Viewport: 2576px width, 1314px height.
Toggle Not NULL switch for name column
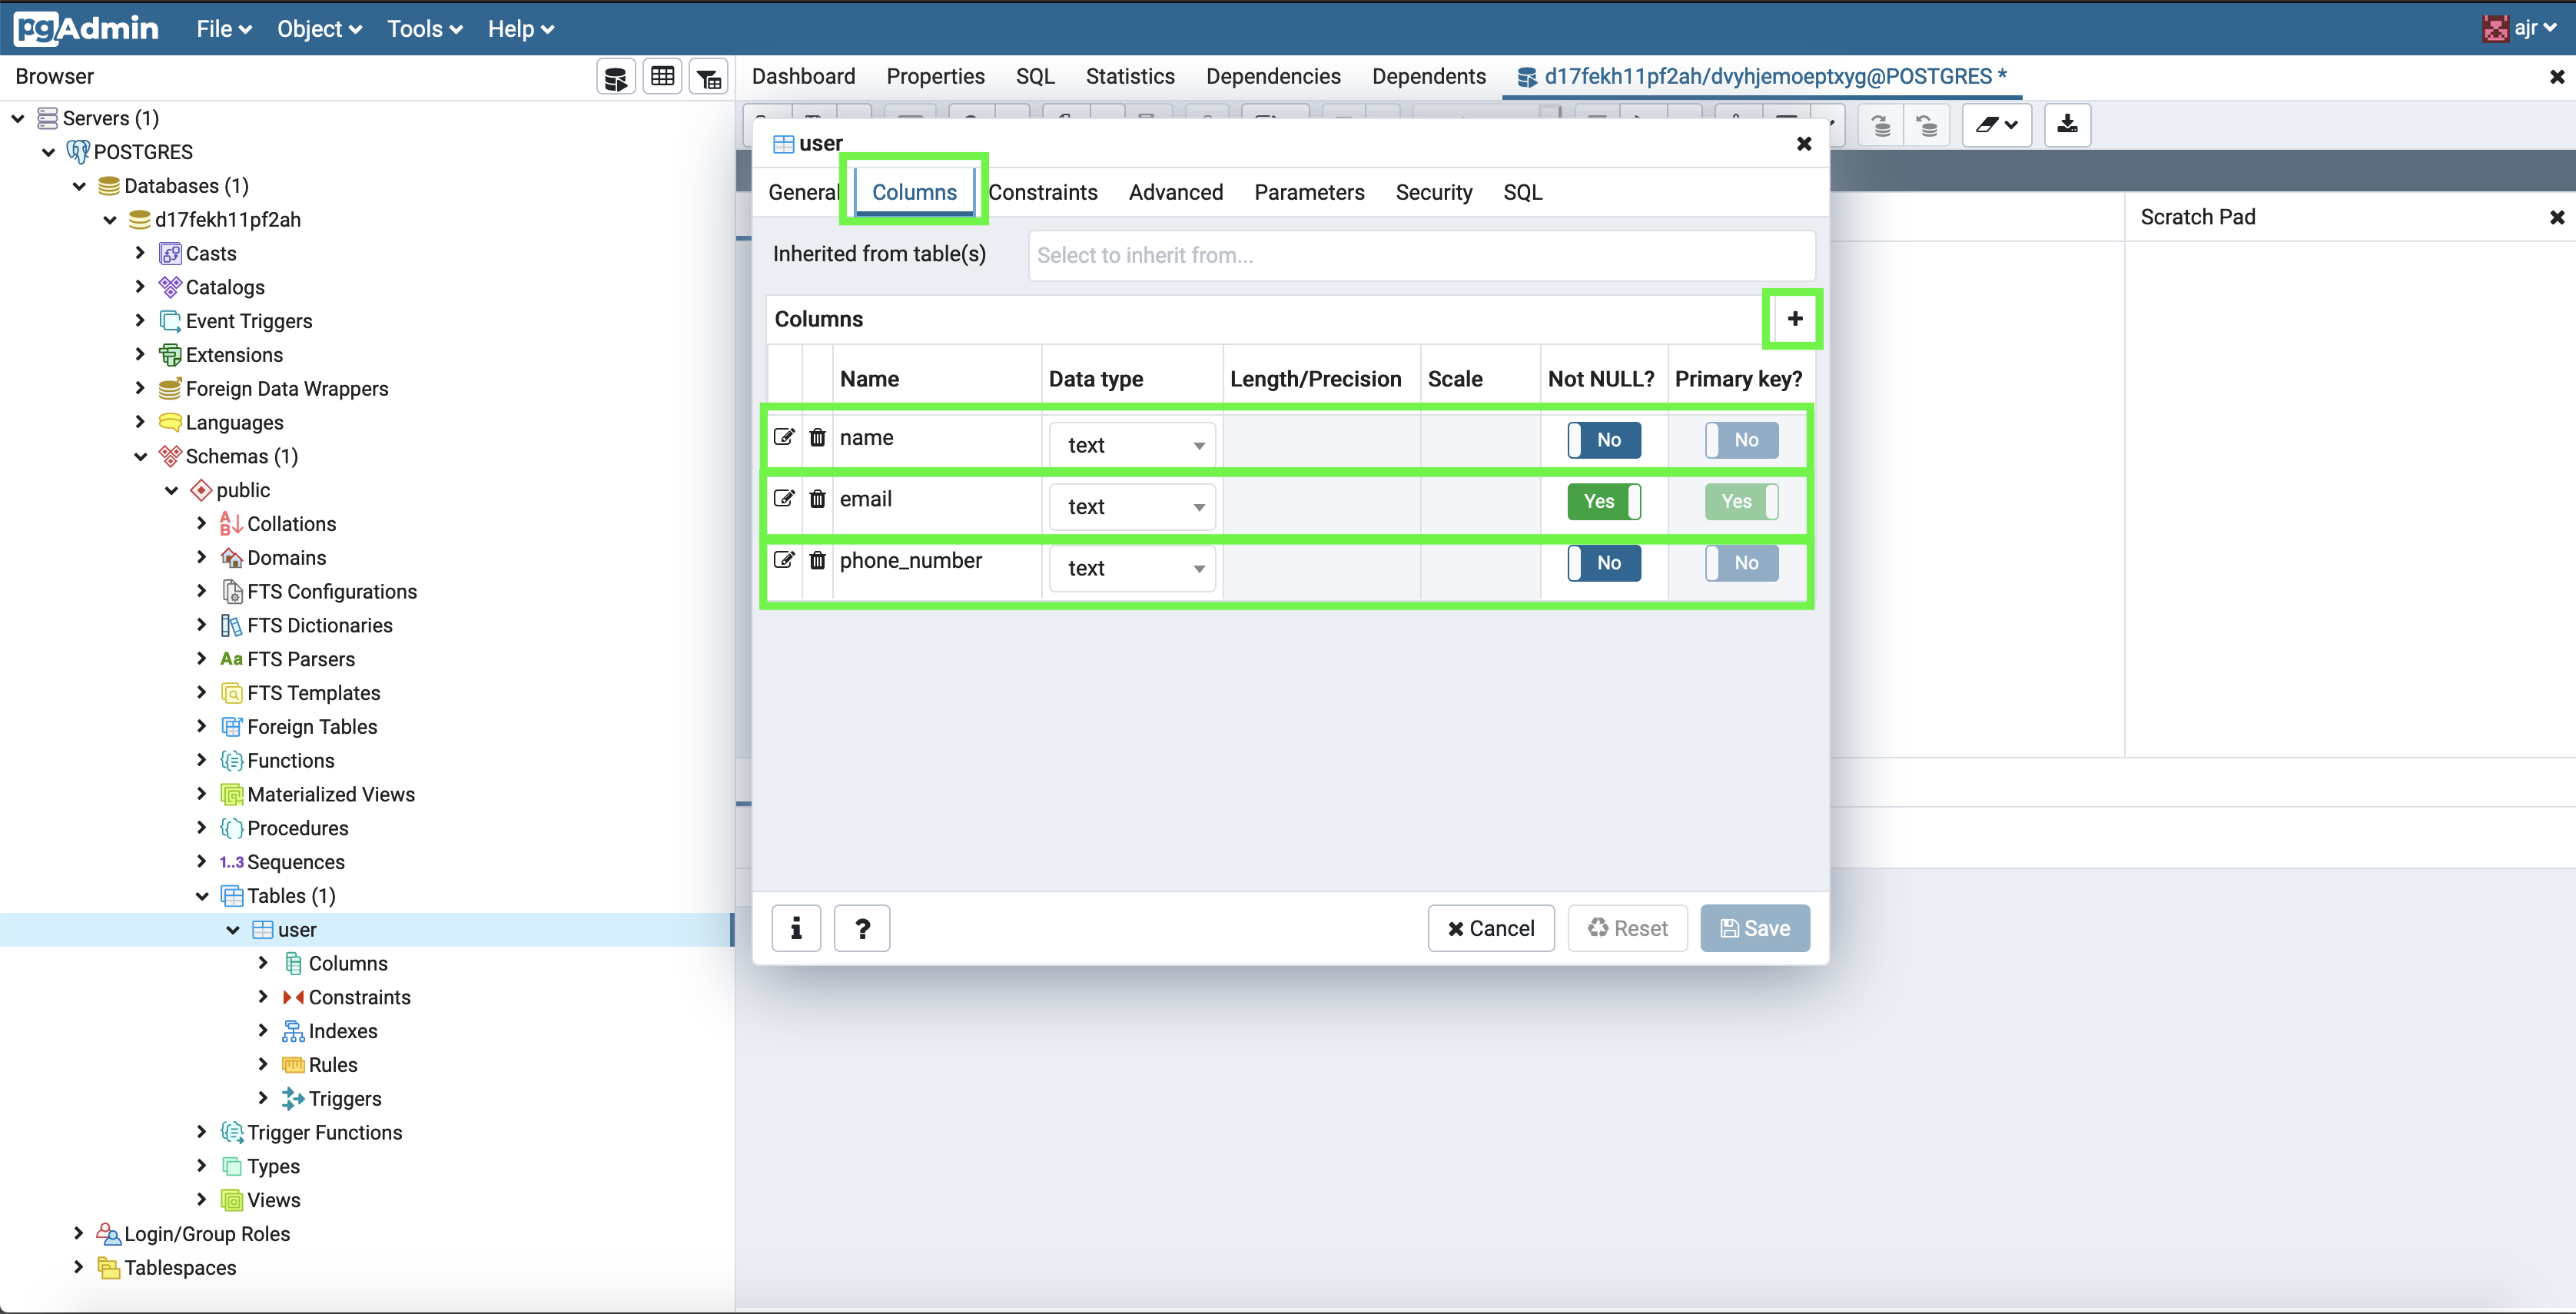pos(1604,440)
